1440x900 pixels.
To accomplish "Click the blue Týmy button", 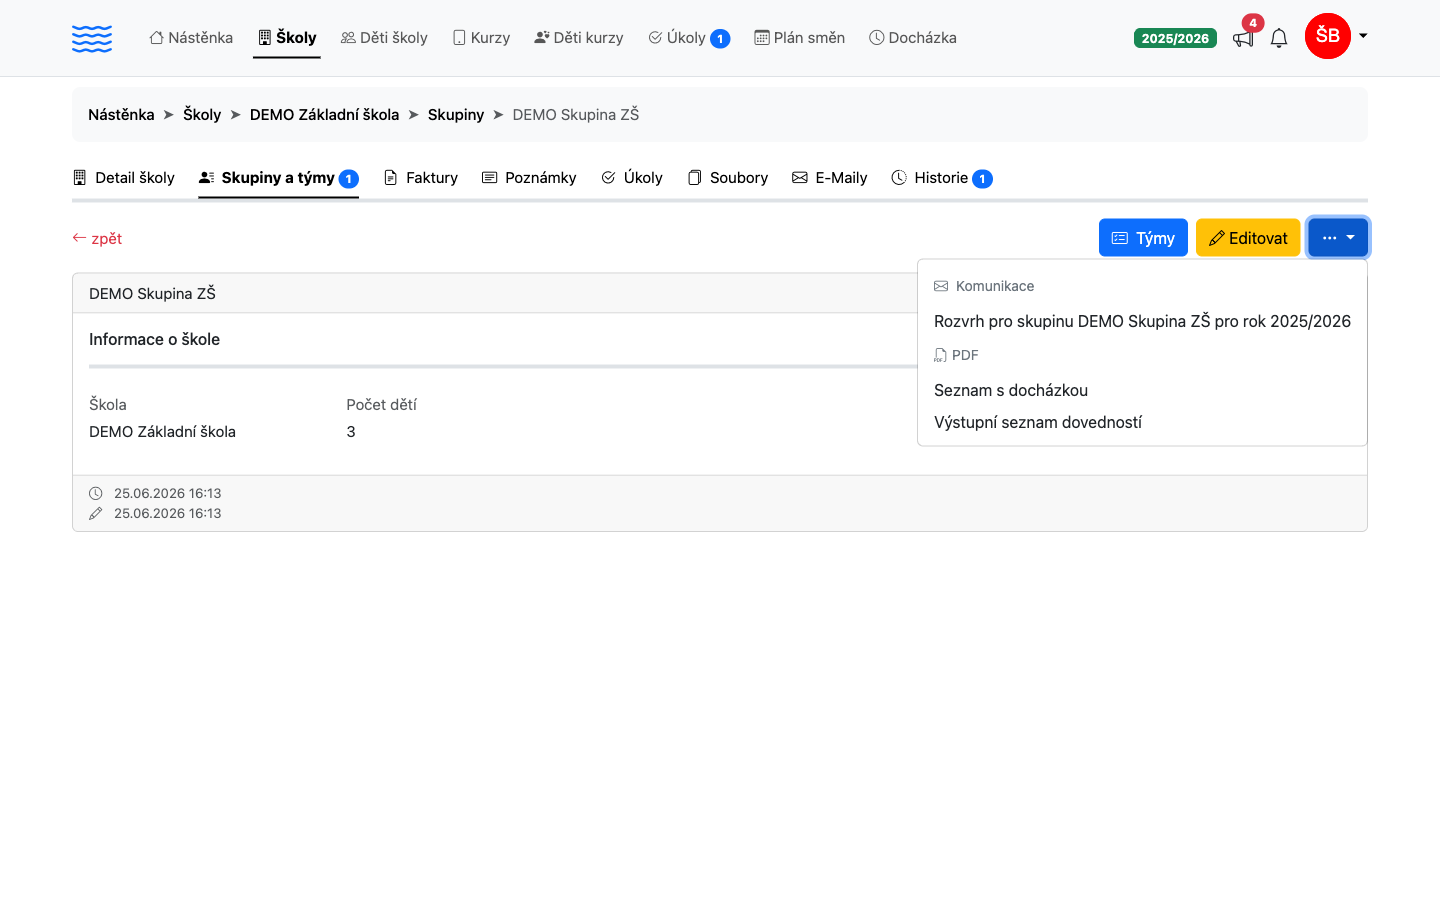I will [x=1143, y=238].
